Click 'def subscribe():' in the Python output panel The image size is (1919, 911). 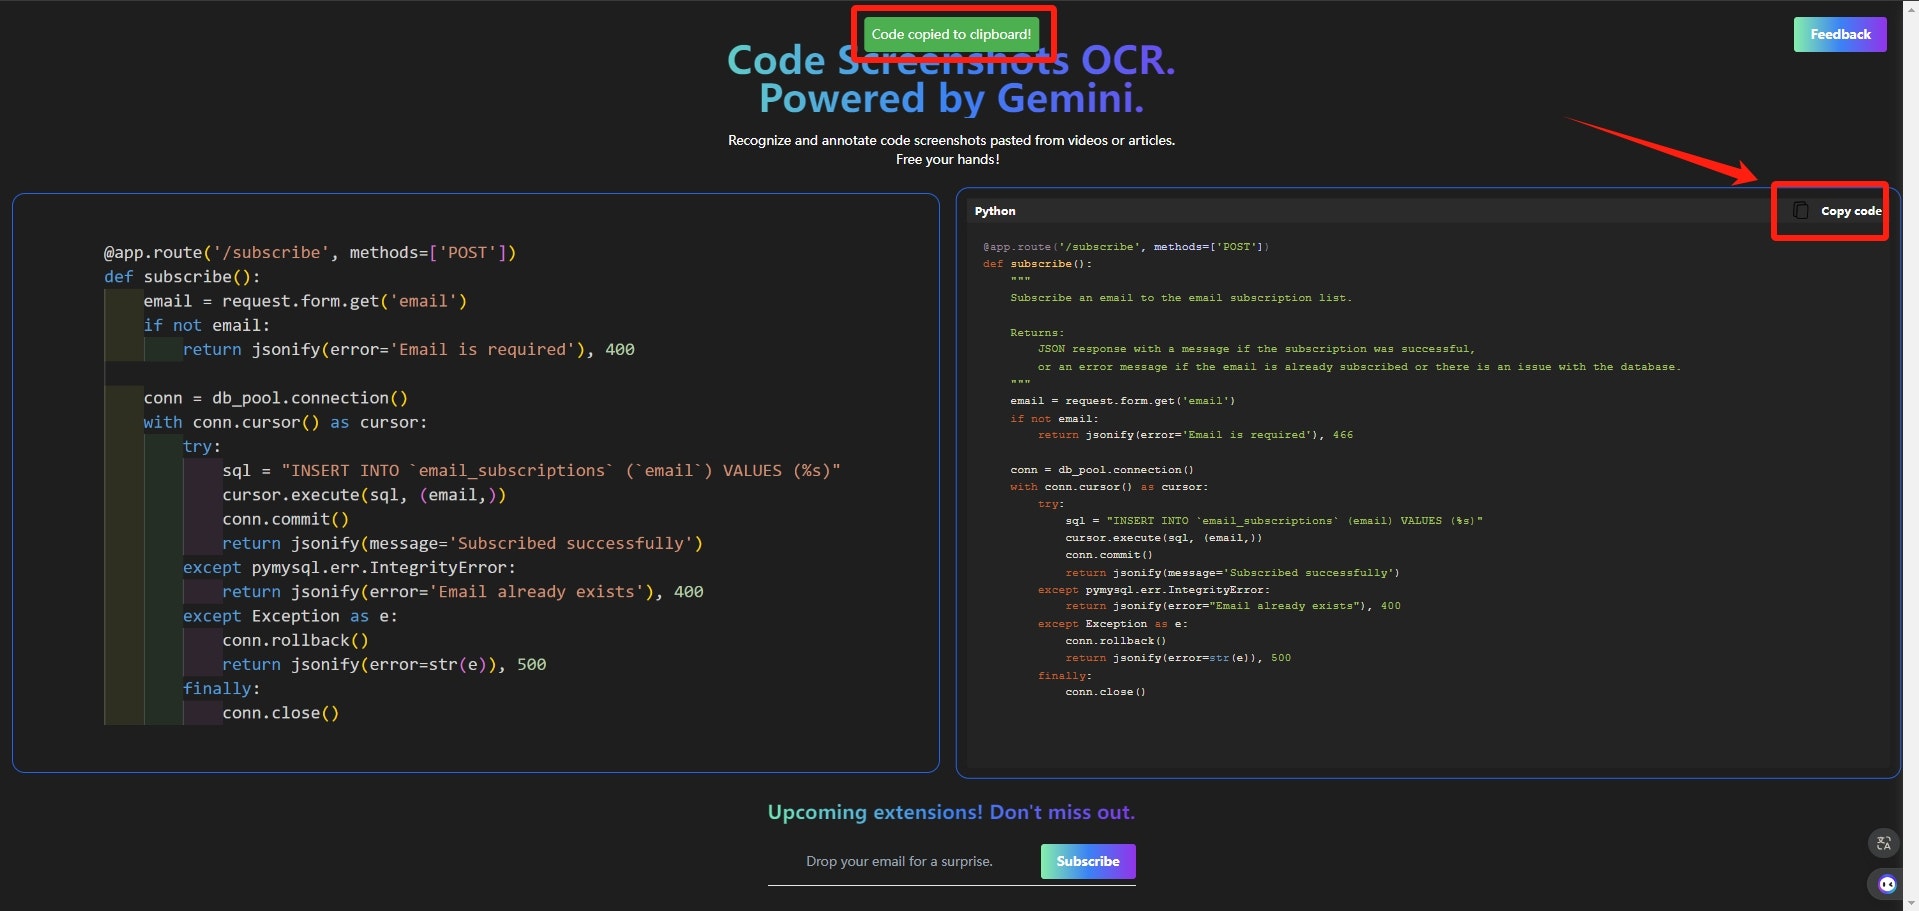click(x=1037, y=264)
